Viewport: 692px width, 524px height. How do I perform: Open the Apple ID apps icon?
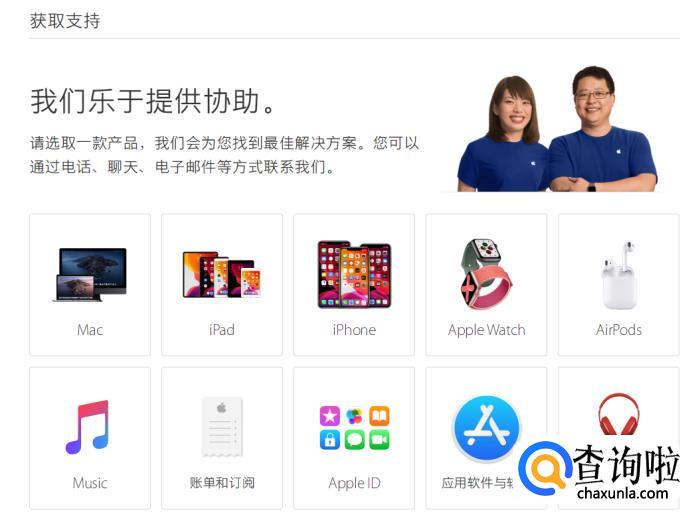354,428
